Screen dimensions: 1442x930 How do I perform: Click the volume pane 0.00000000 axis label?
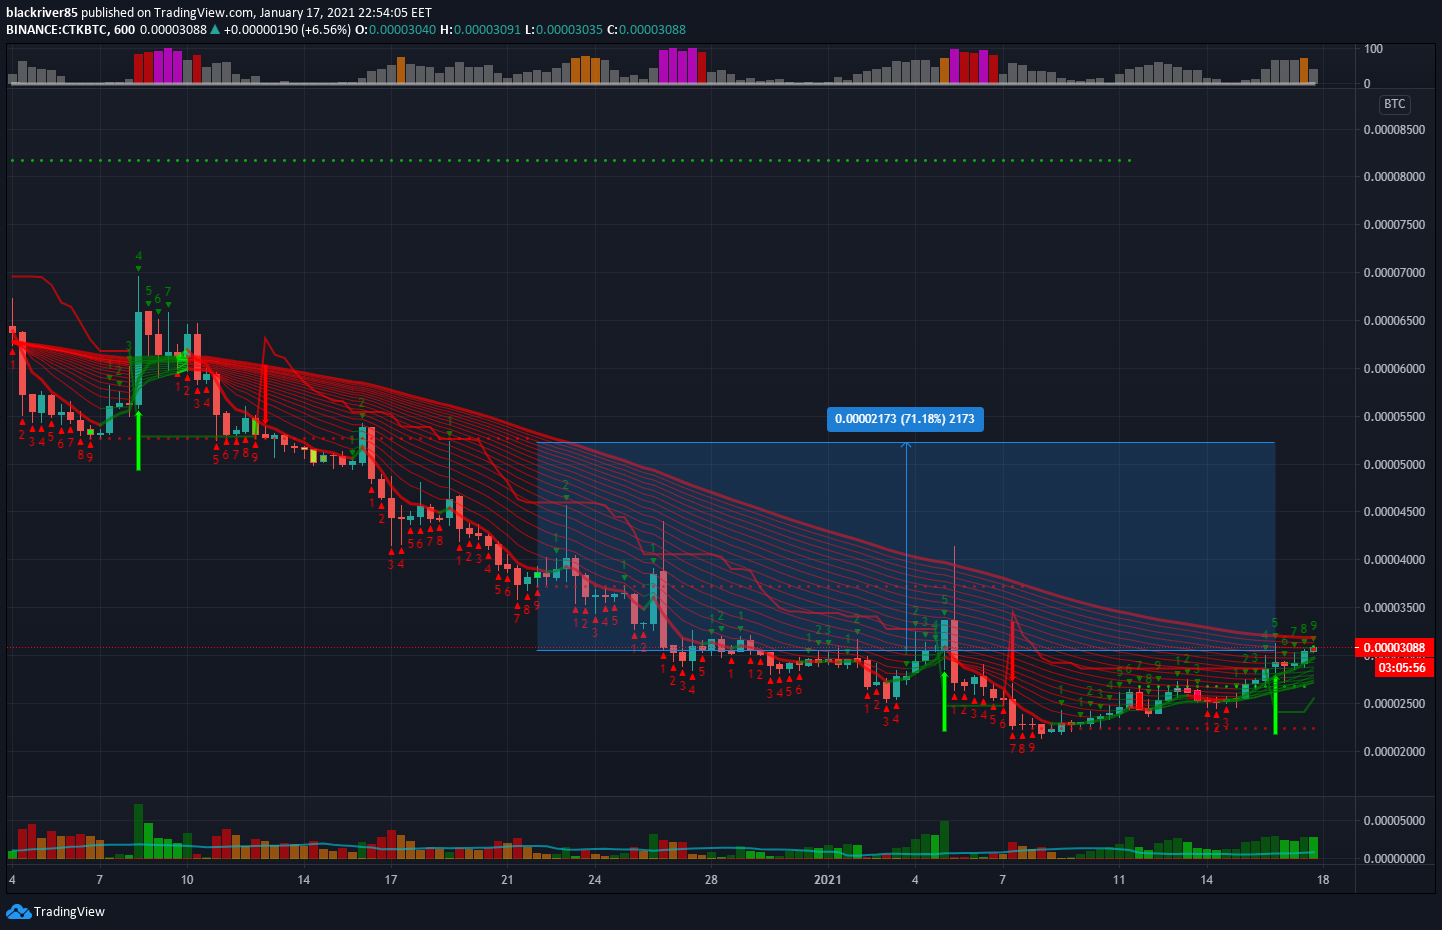tap(1394, 859)
